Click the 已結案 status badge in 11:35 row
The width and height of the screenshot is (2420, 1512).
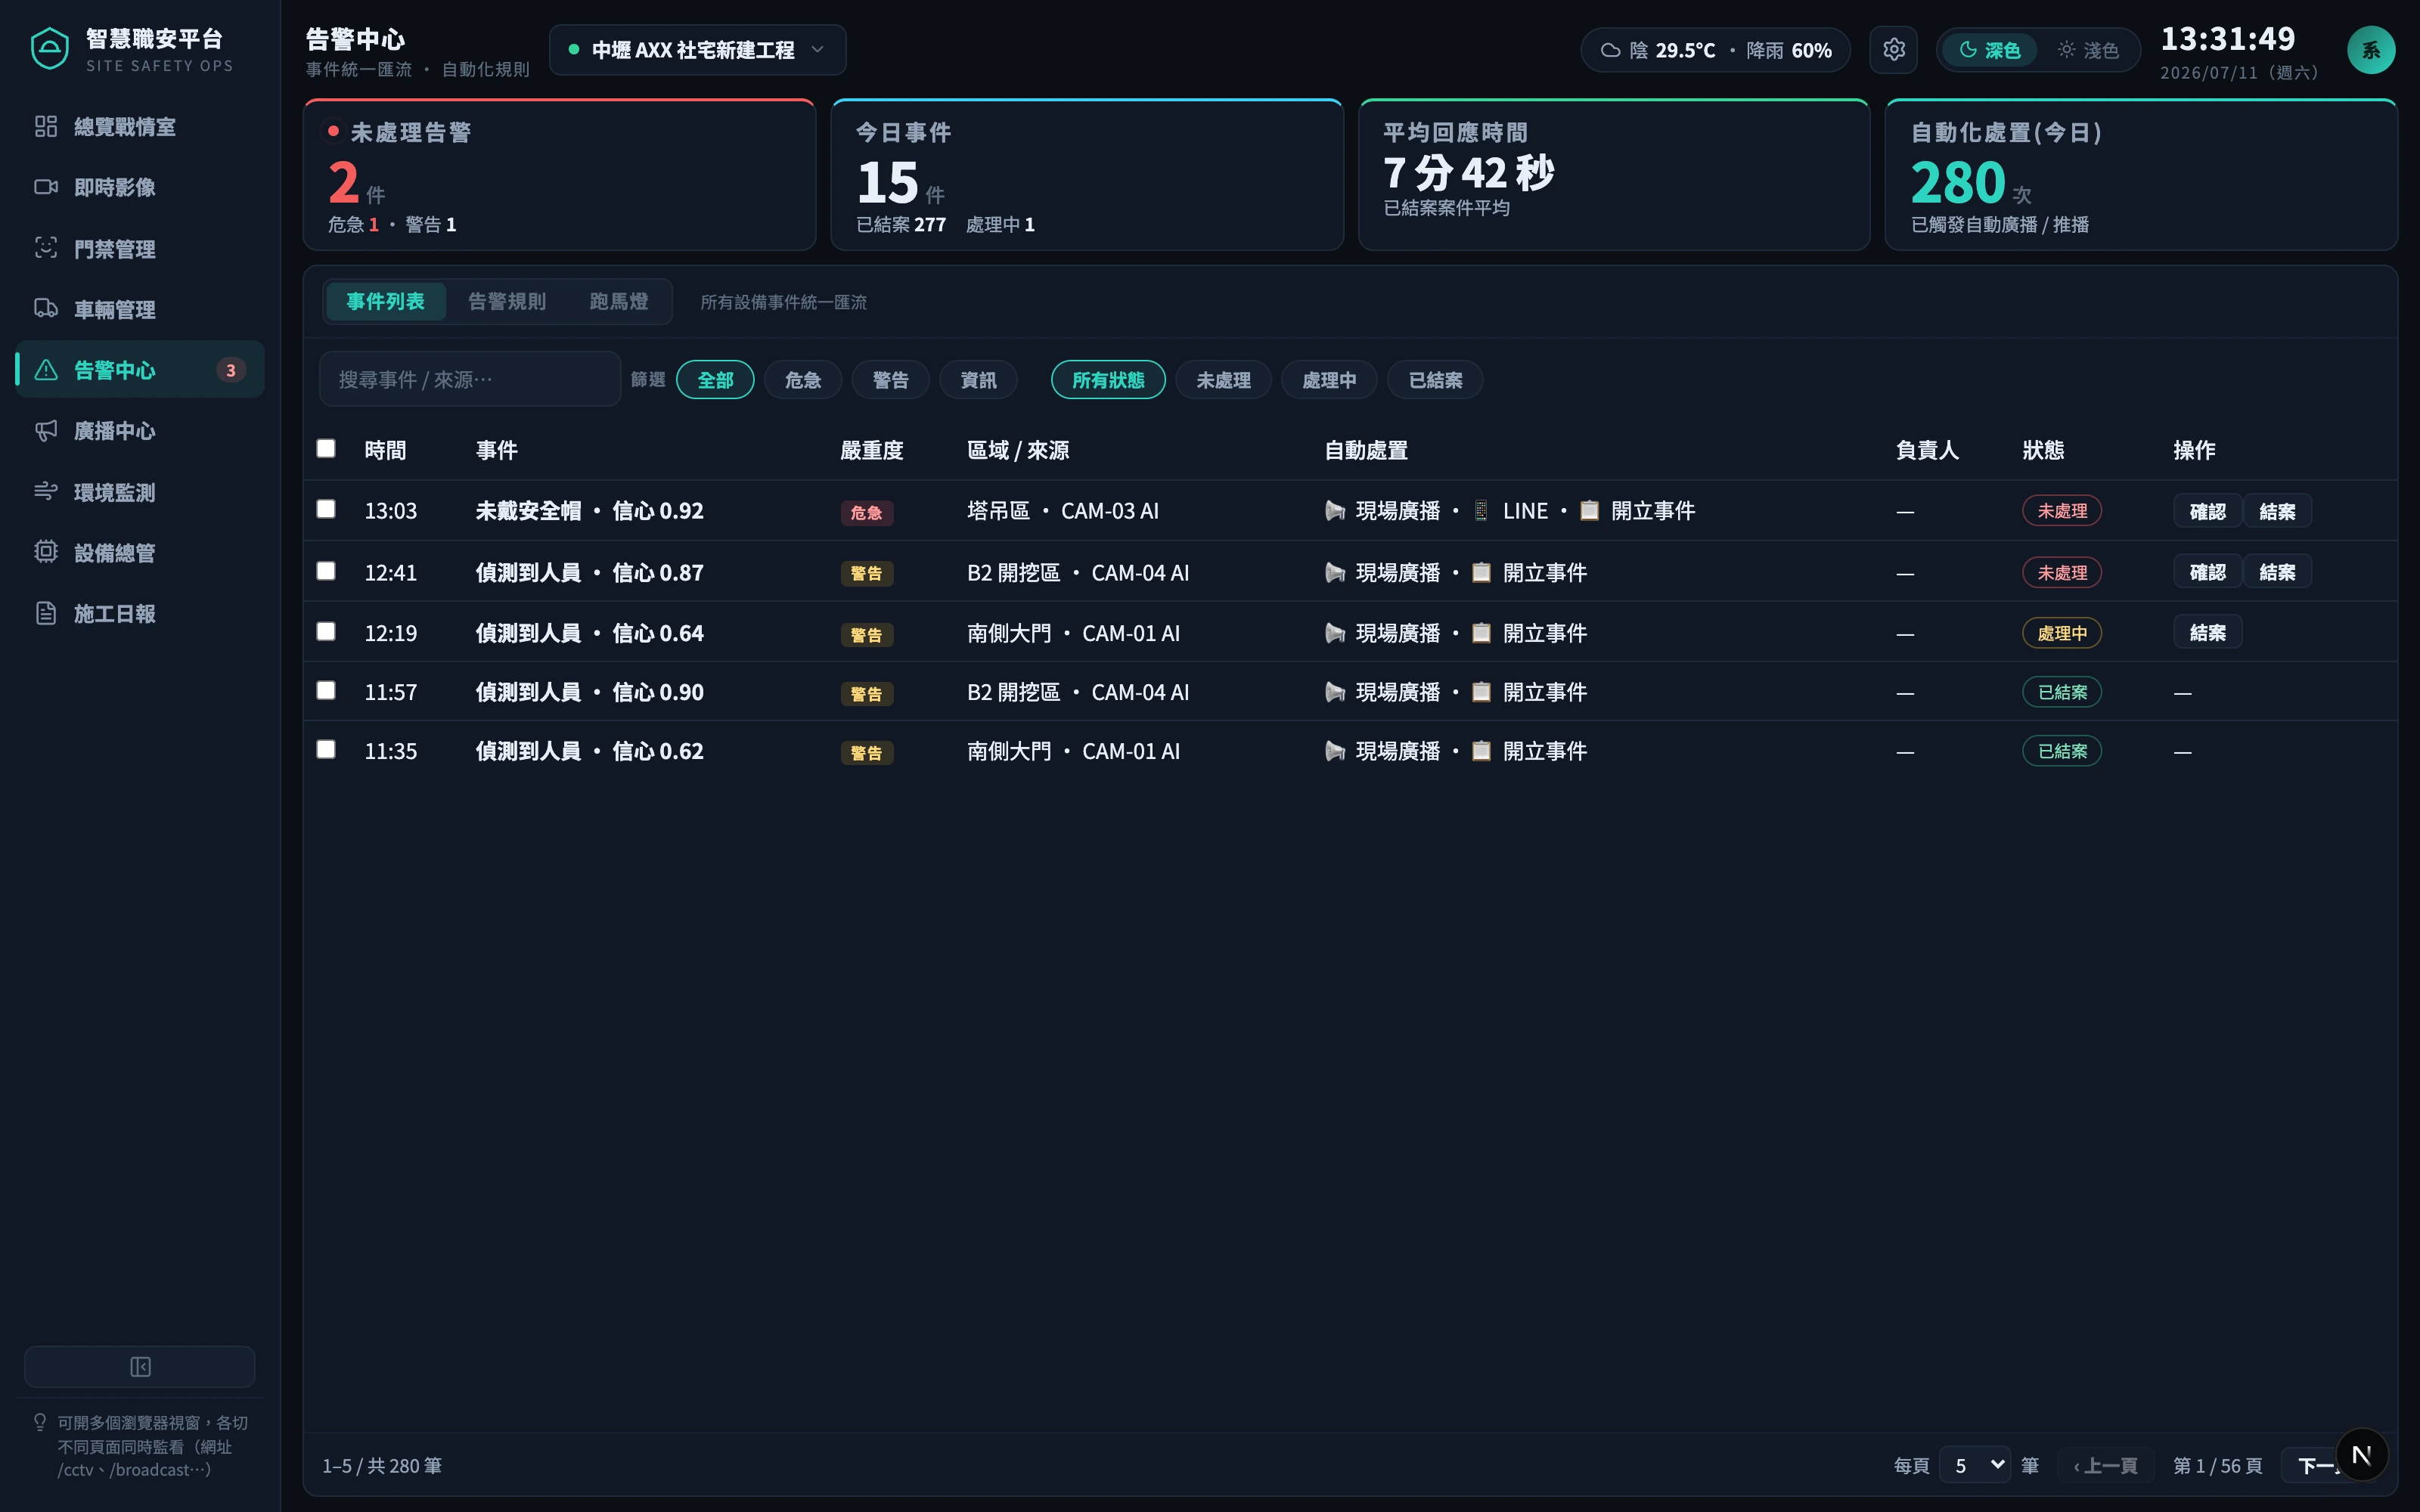(2062, 751)
